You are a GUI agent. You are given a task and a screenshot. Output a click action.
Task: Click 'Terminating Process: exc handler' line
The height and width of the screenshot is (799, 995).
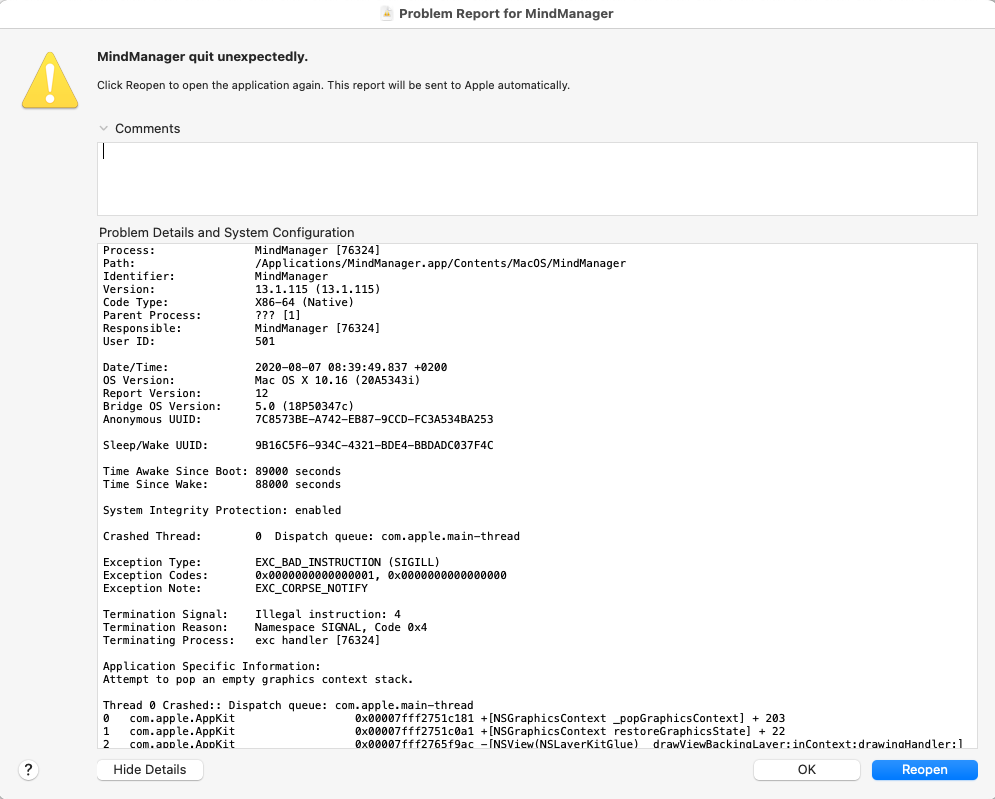pos(242,640)
